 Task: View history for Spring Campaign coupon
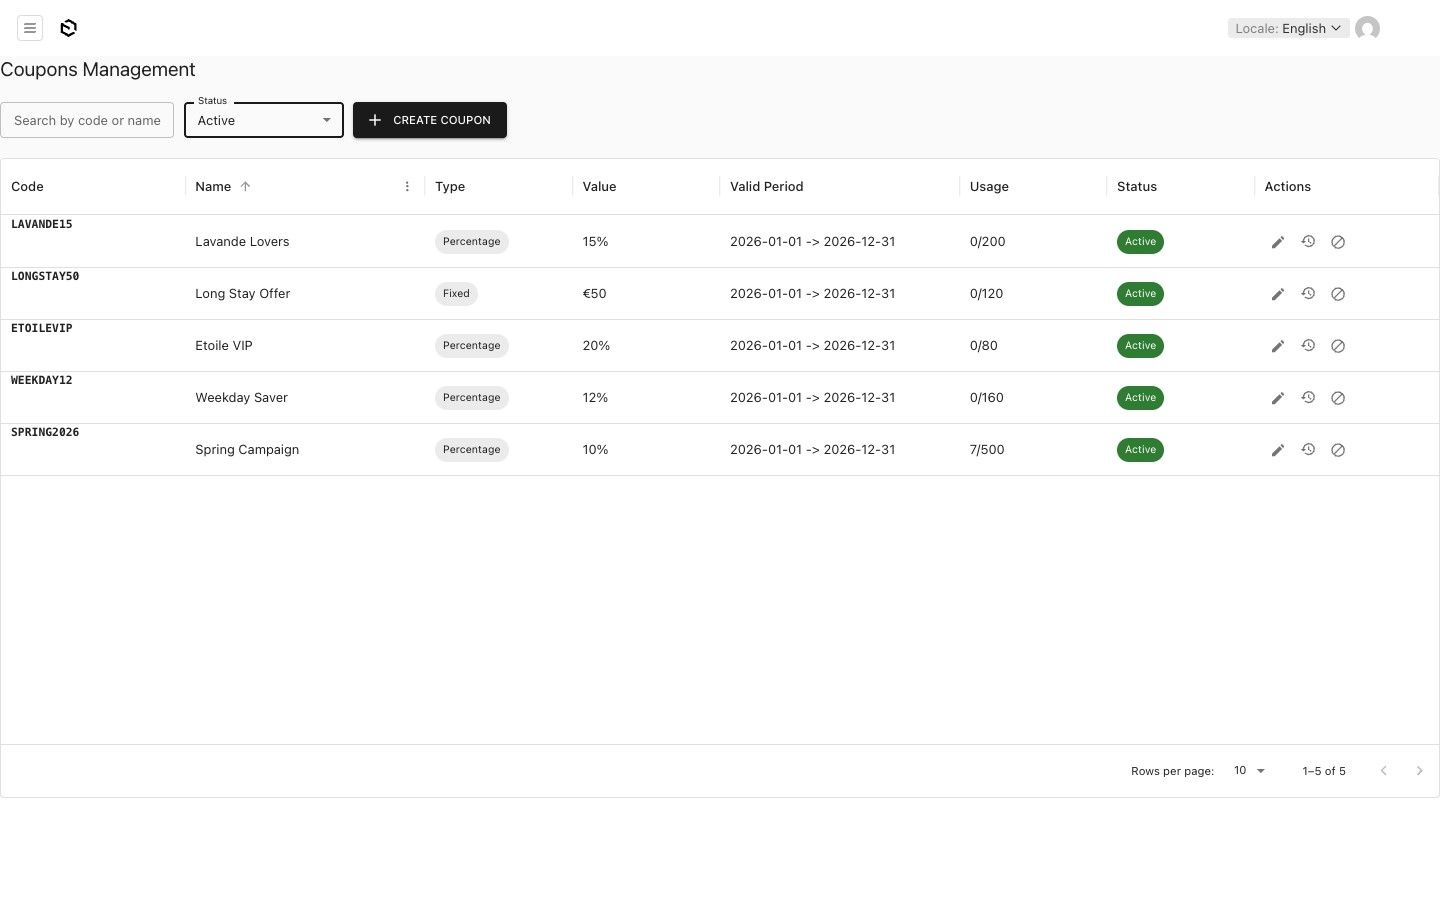point(1307,450)
